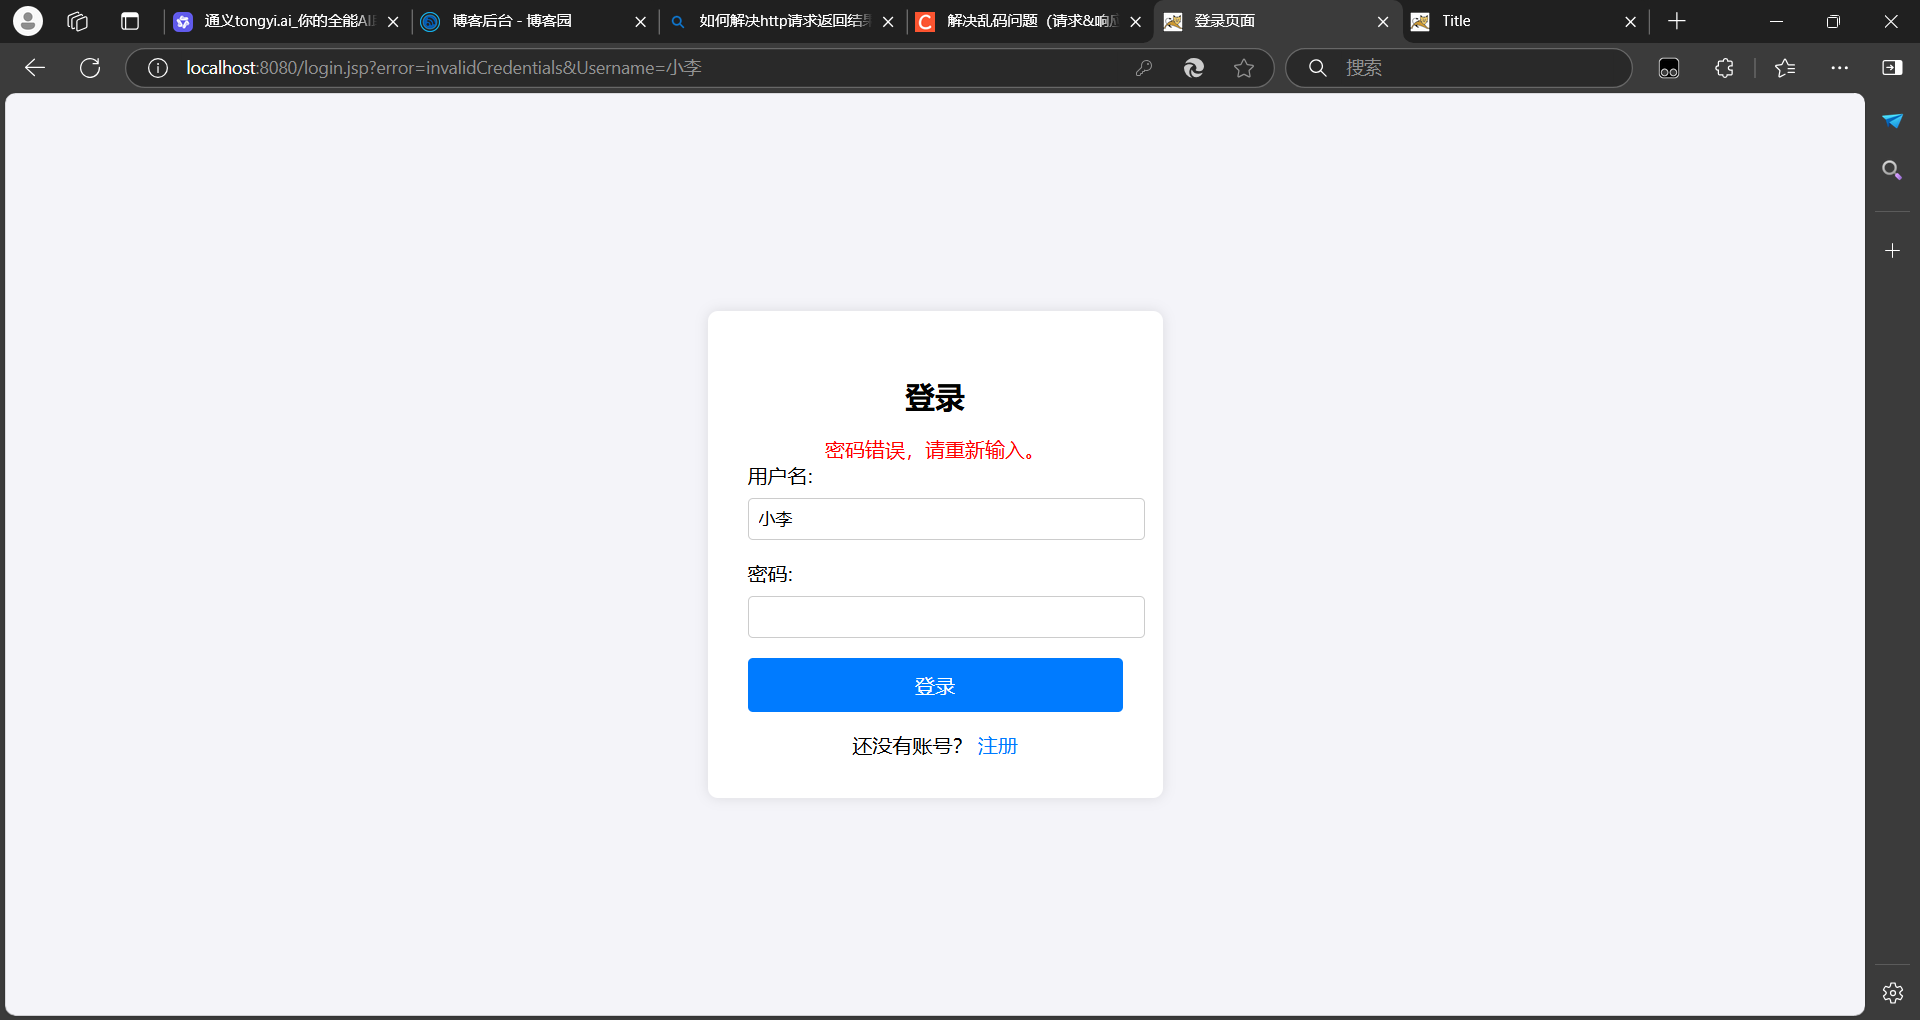This screenshot has height=1020, width=1920.
Task: Focus the 用户名 input containing 小李
Action: [x=946, y=519]
